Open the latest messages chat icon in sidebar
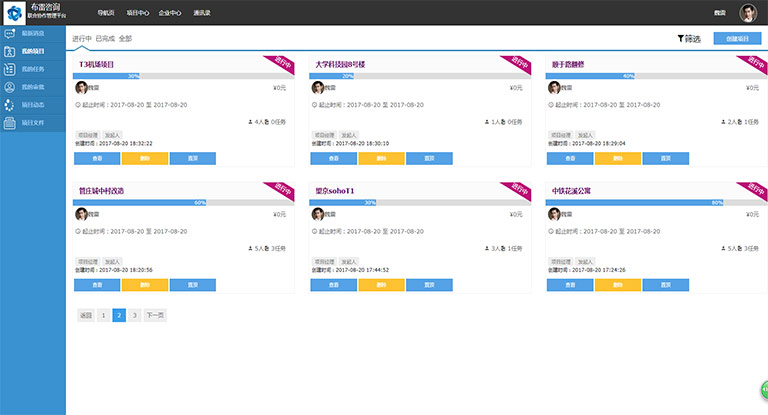This screenshot has width=768, height=415. click(9, 33)
